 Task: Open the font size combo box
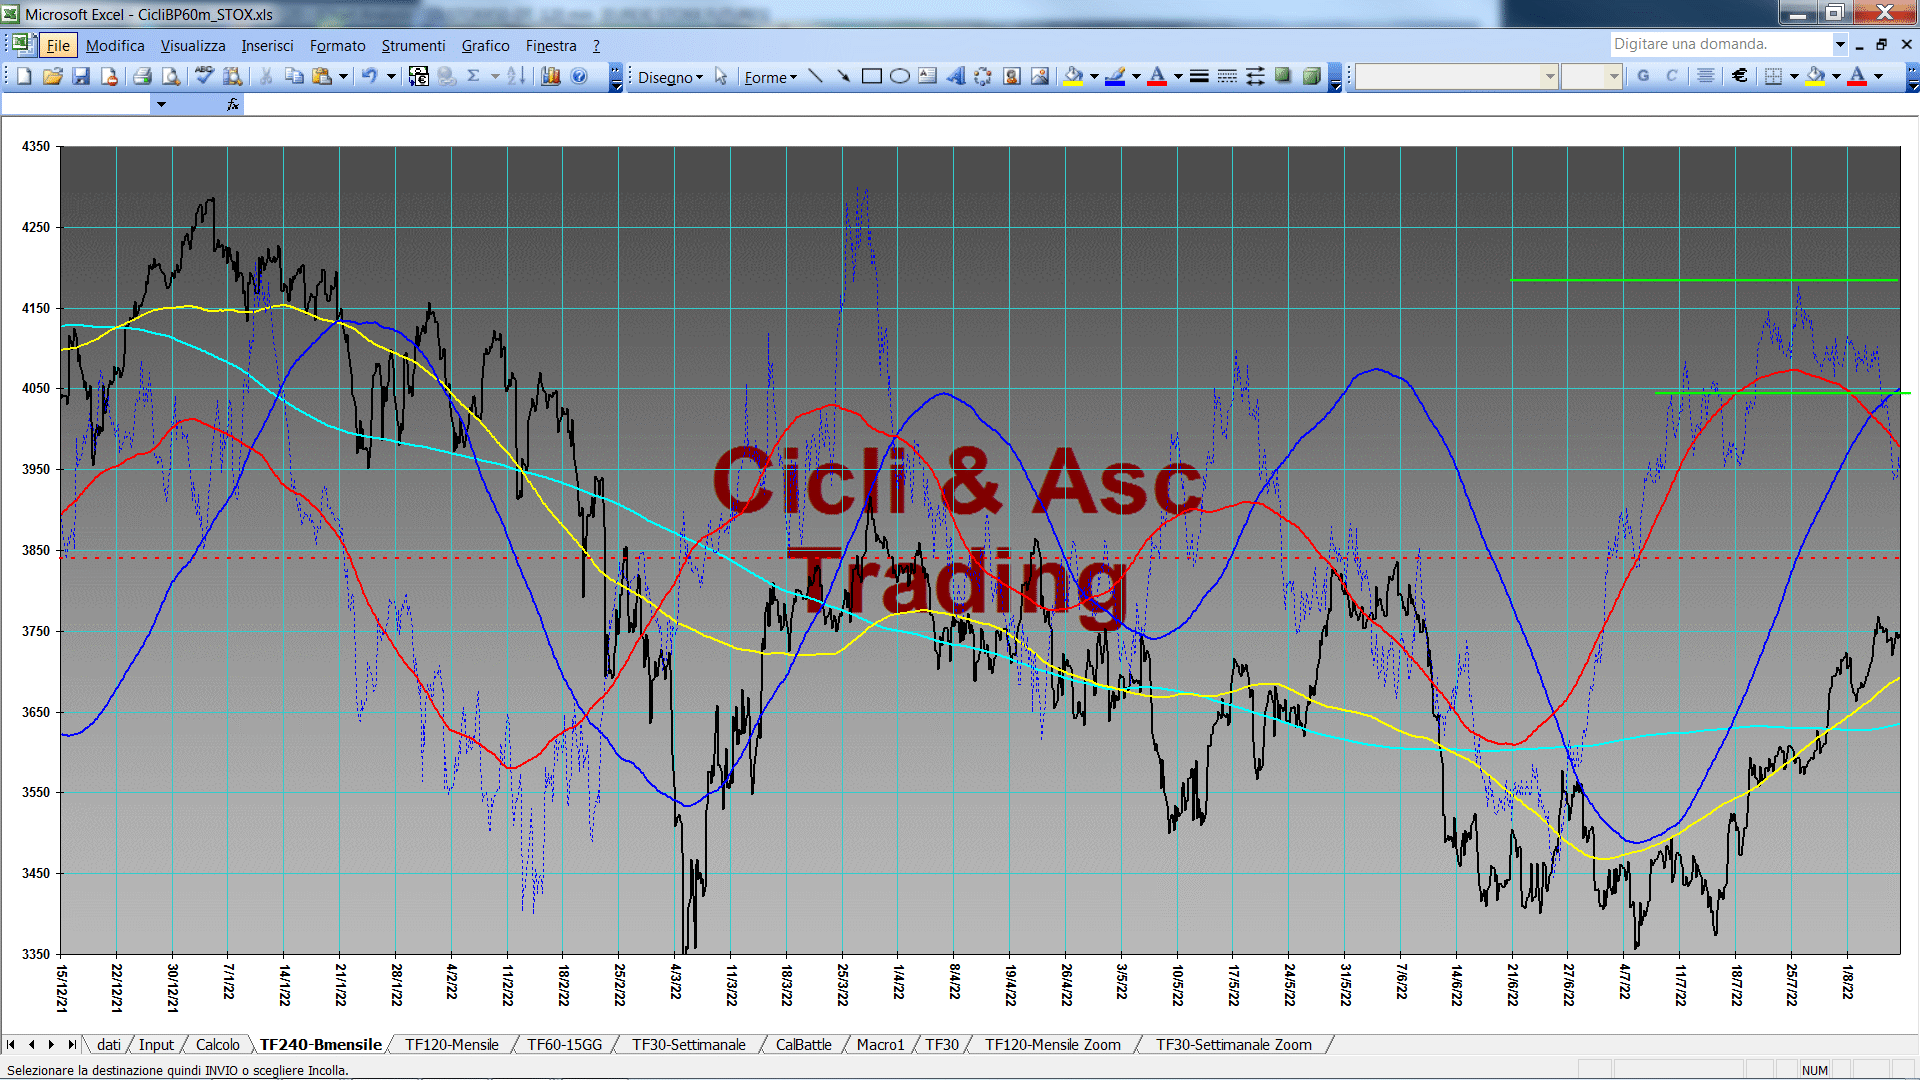(x=1591, y=77)
